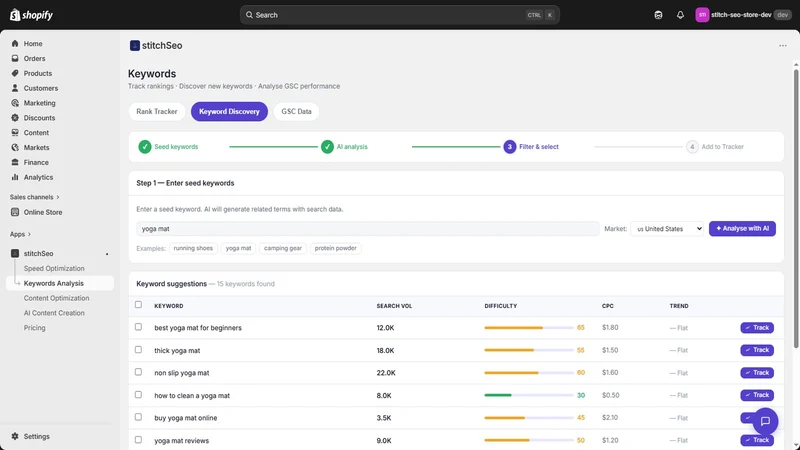Track 'how to clean a yoga mat' keyword

click(757, 395)
